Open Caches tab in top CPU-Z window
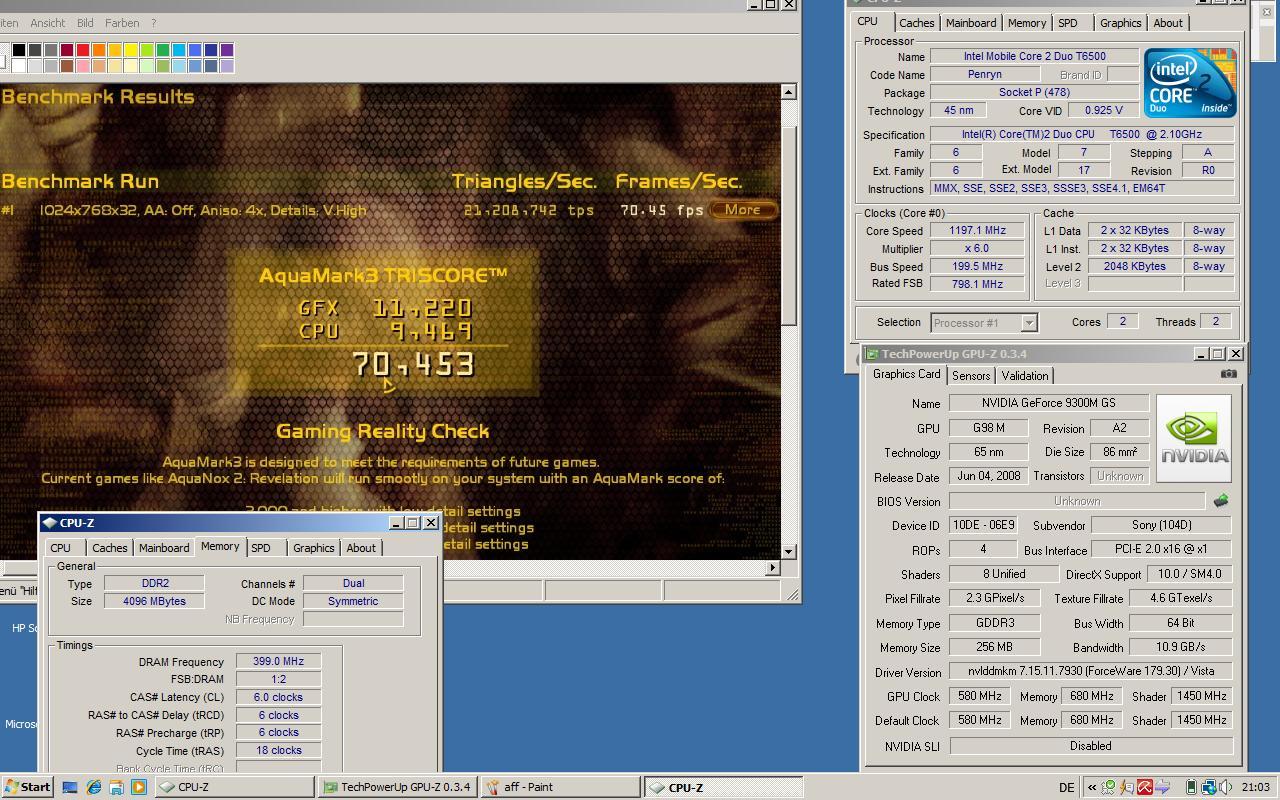This screenshot has width=1280, height=800. pyautogui.click(x=916, y=23)
